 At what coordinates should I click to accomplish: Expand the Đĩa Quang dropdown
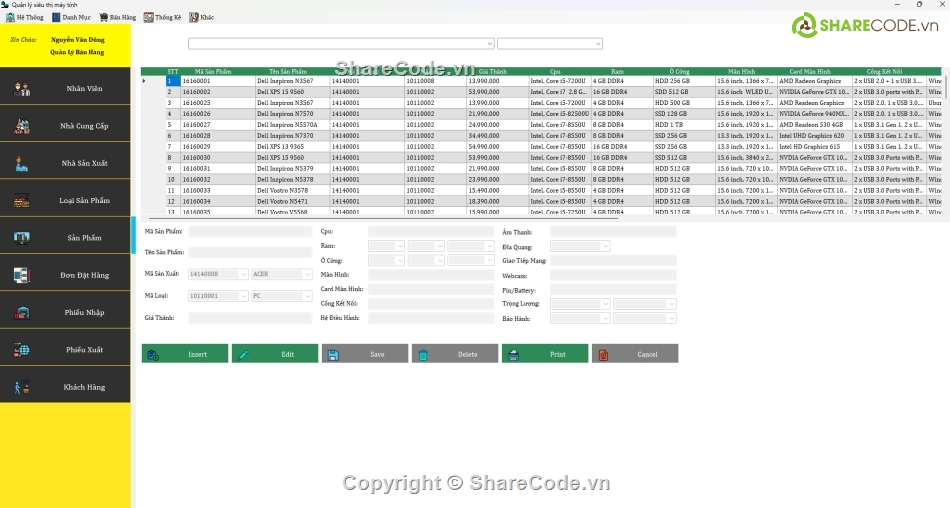(604, 246)
